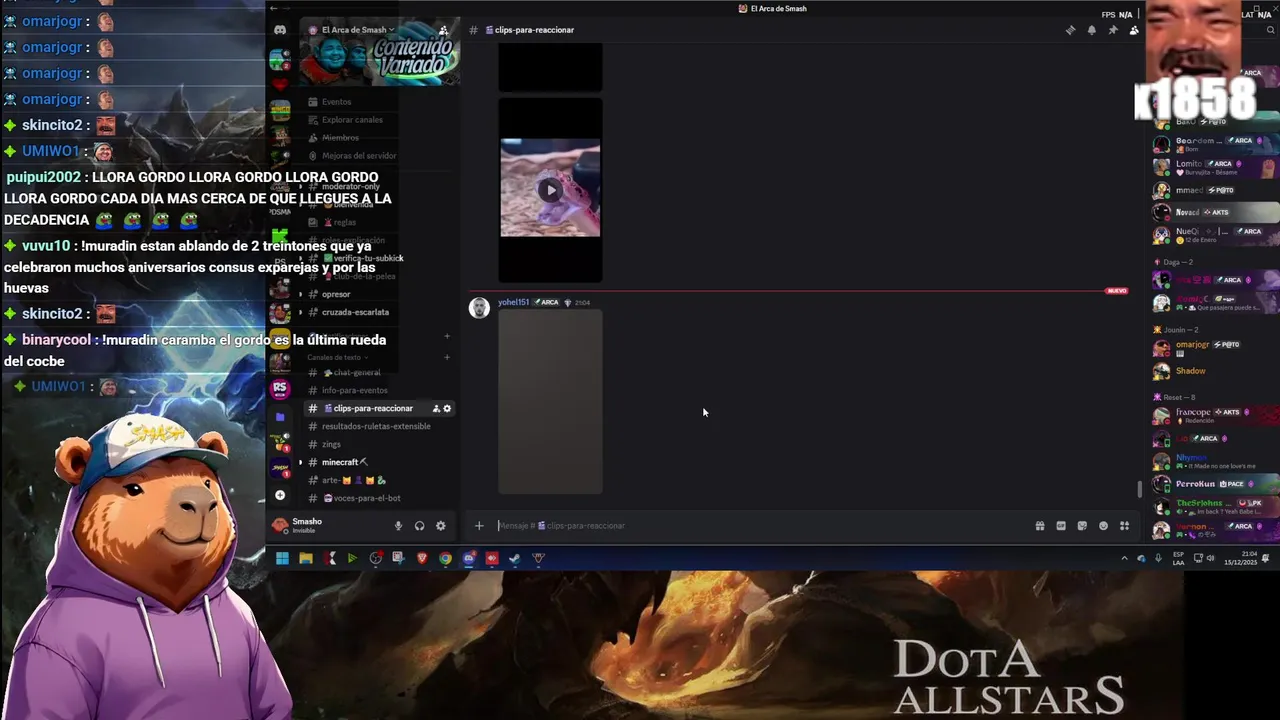This screenshot has height=720, width=1280.
Task: Expand cruzada-escarlata threads arrow
Action: 301,312
